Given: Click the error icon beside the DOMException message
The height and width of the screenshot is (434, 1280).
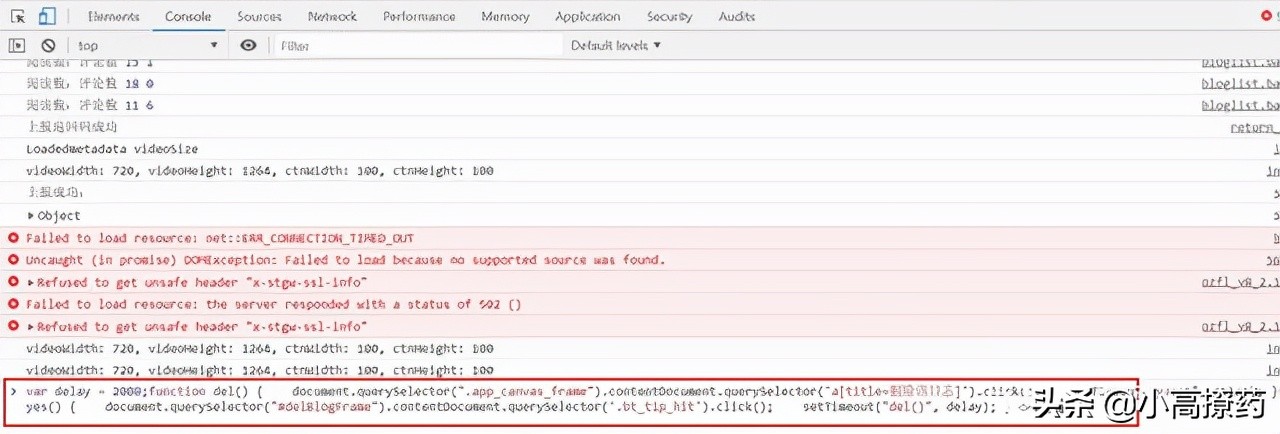Looking at the screenshot, I should coord(14,260).
